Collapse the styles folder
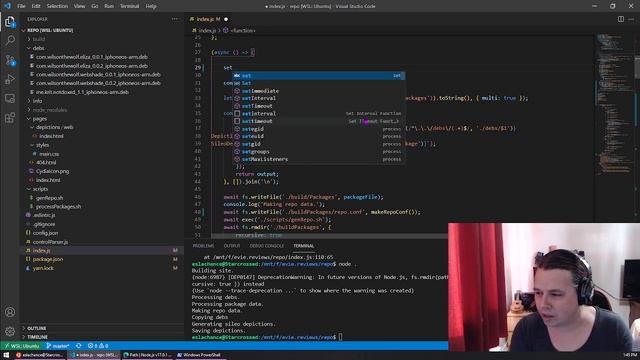This screenshot has width=640, height=360. [x=42, y=145]
